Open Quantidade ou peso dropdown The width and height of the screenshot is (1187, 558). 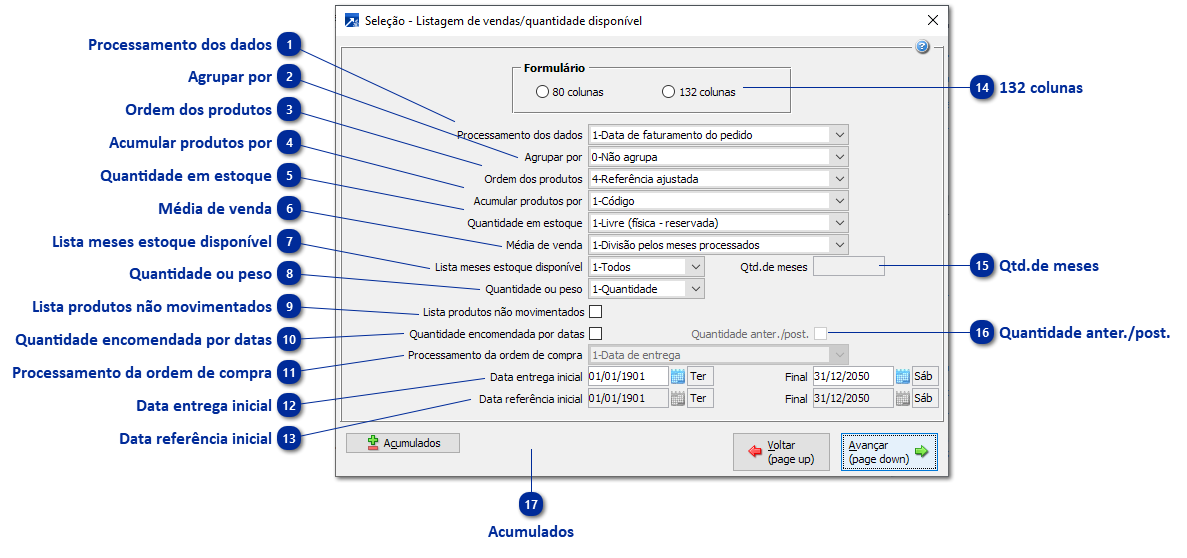coord(695,288)
